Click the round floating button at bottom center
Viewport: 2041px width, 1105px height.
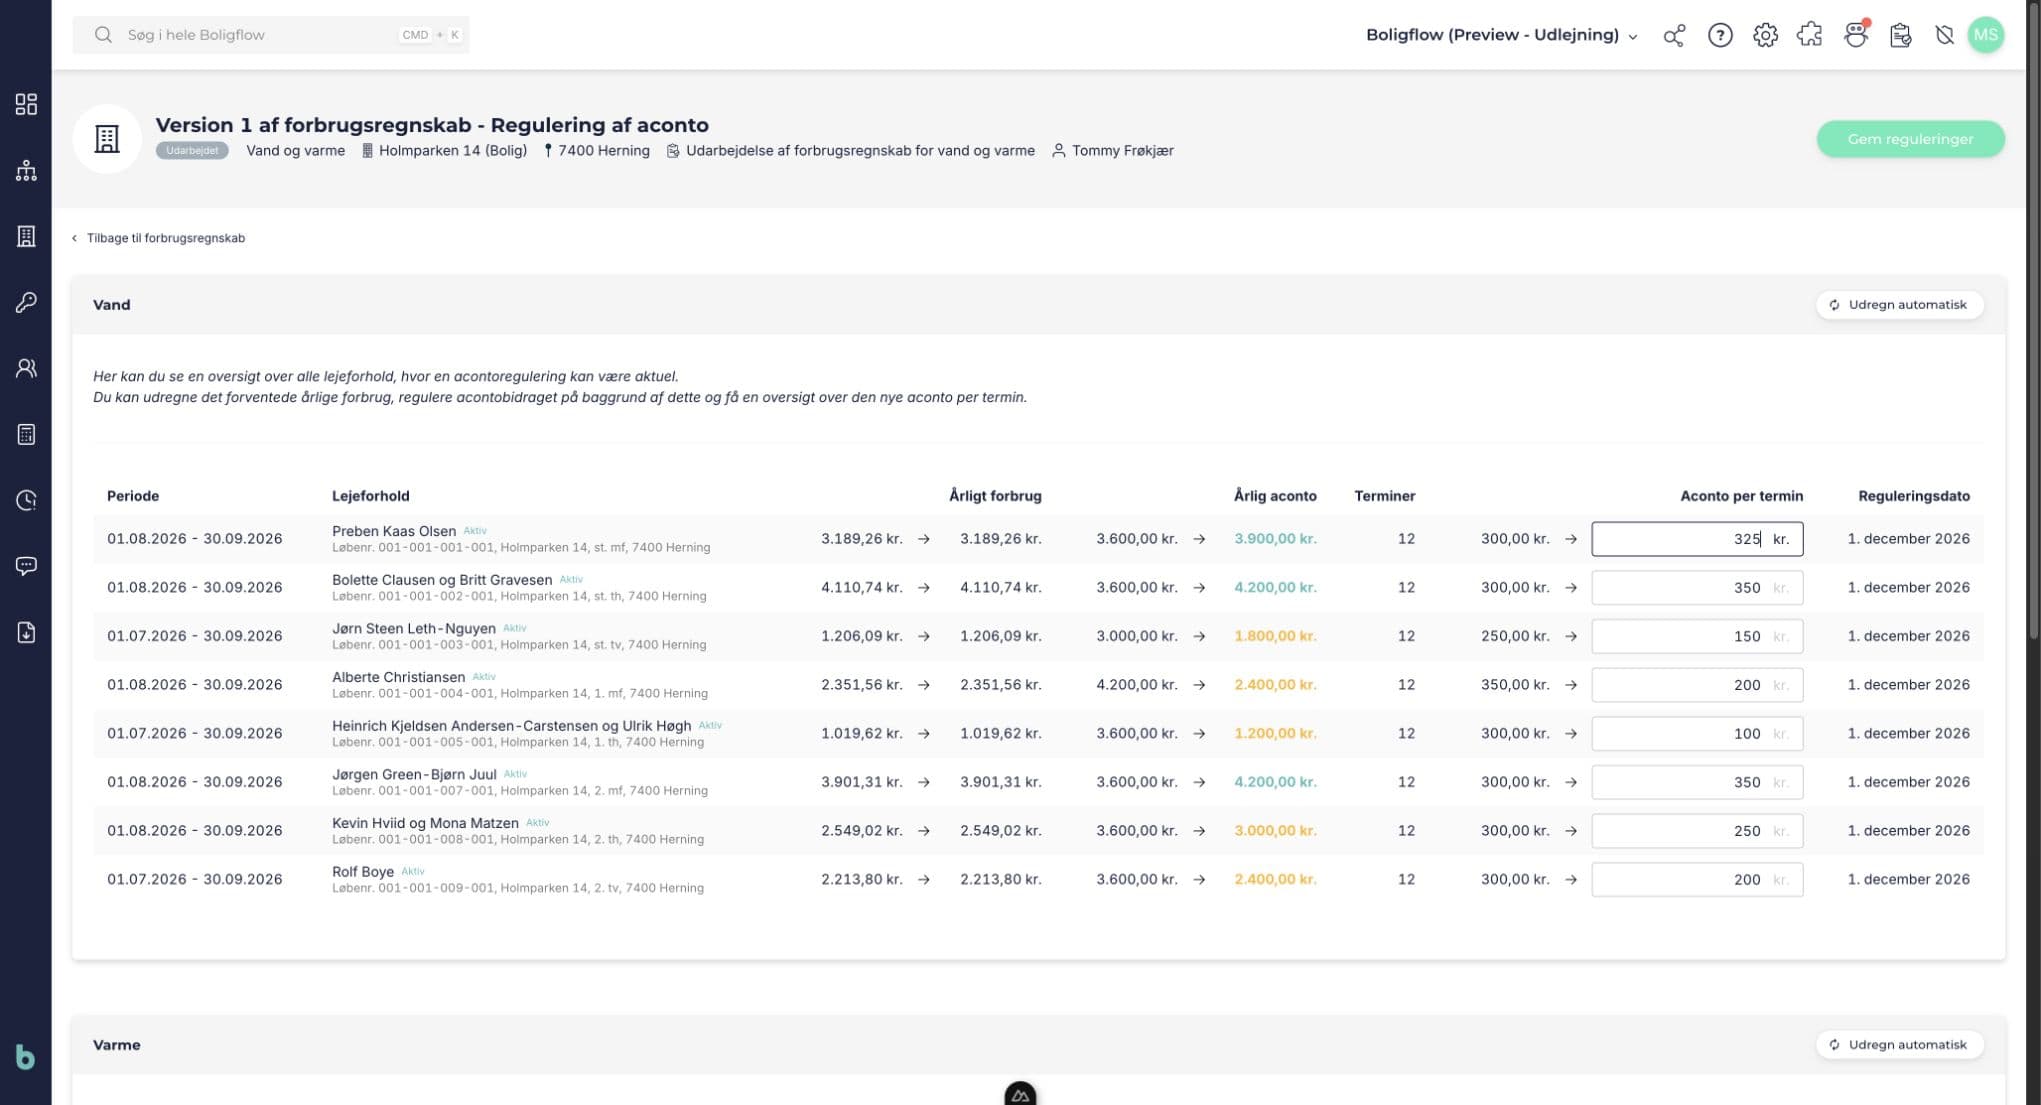pos(1020,1094)
